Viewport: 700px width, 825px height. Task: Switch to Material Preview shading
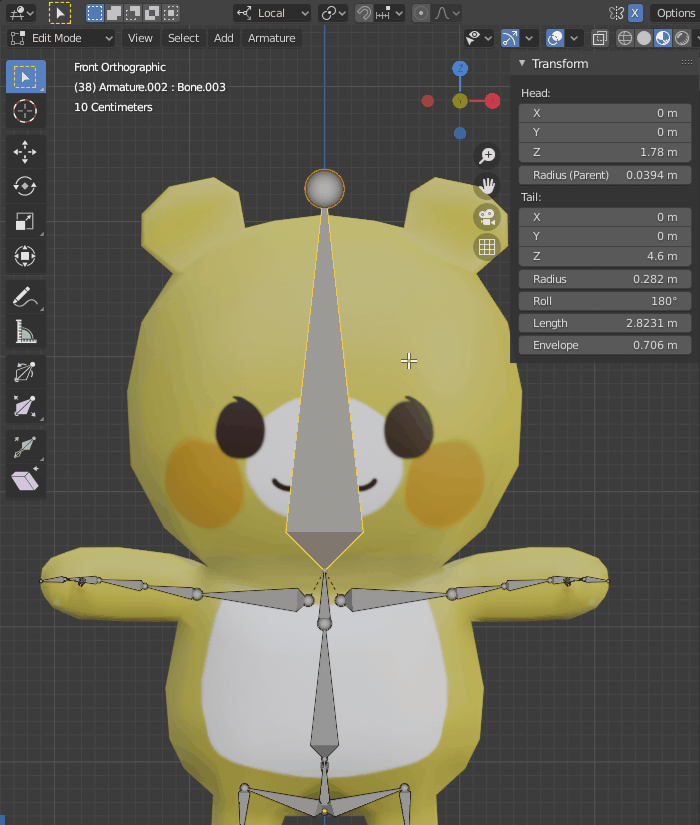click(663, 38)
